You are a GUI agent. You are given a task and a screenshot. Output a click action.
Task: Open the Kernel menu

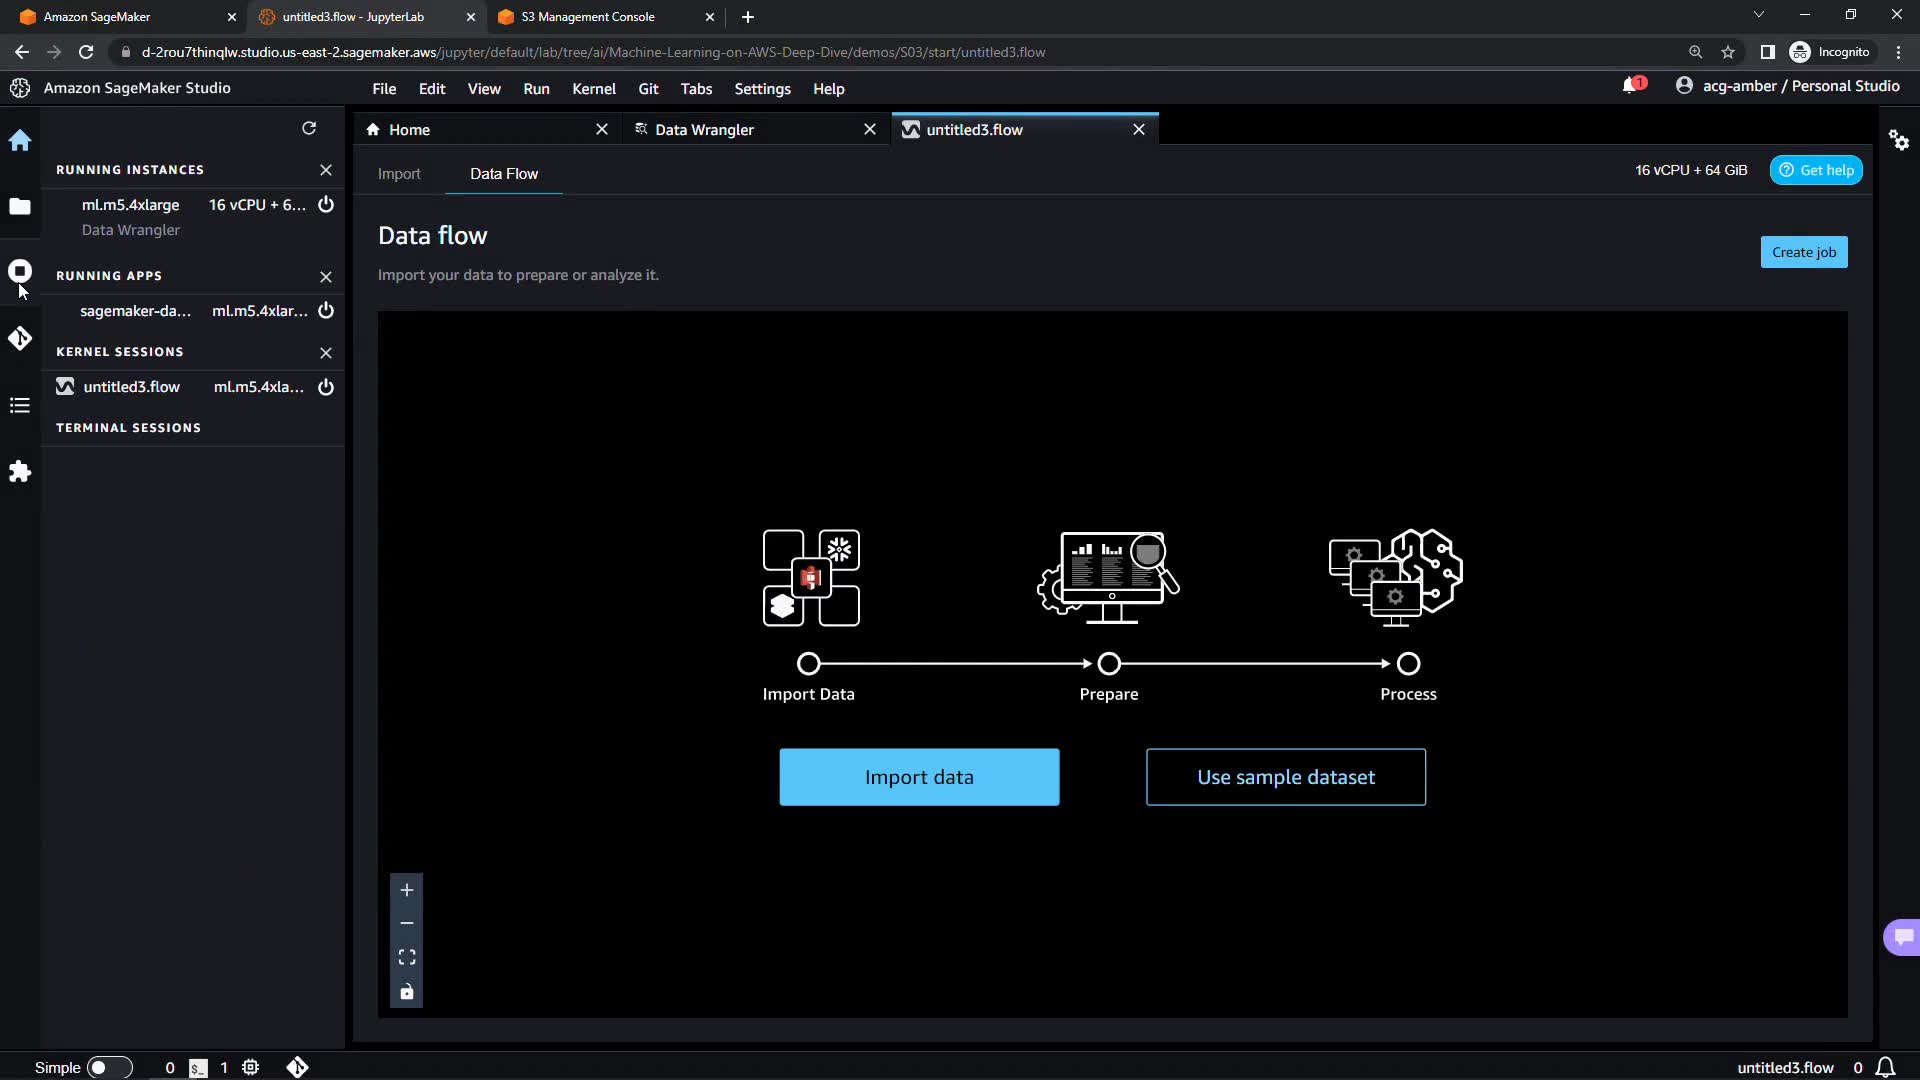click(593, 89)
